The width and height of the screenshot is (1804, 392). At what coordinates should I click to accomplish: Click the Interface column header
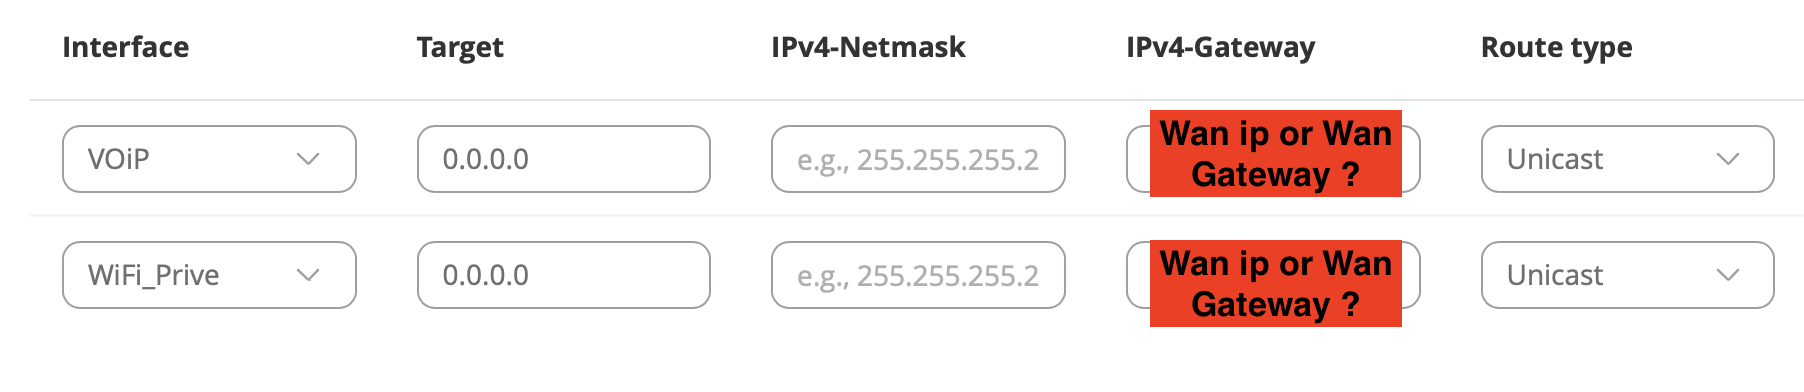click(x=126, y=47)
